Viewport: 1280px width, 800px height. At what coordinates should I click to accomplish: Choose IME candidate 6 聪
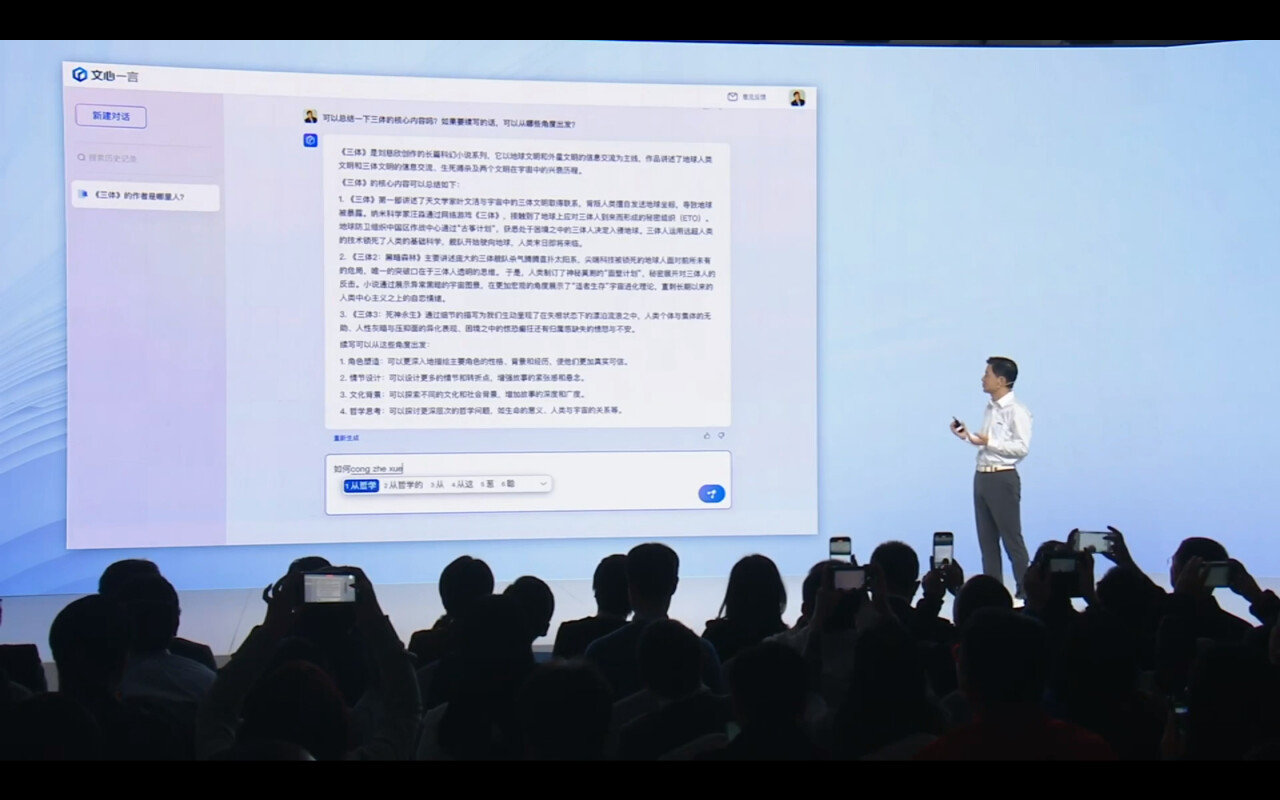click(x=509, y=485)
